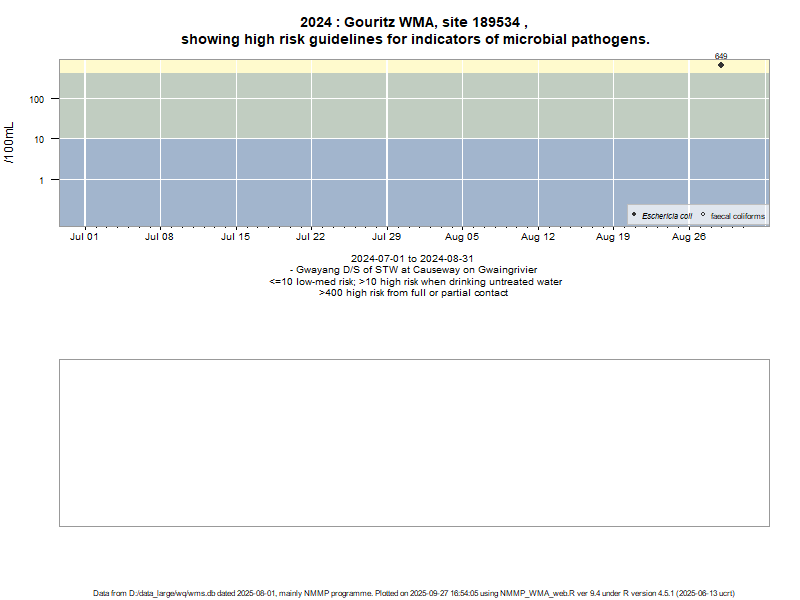Viewport: 800px width, 600px height.
Task: Click the /100mL y-axis title
Action: pyautogui.click(x=11, y=143)
